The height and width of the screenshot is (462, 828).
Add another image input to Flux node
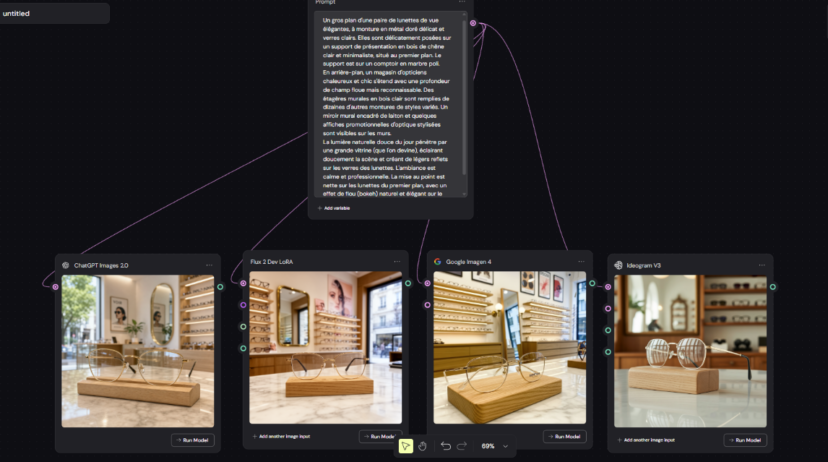tap(281, 436)
